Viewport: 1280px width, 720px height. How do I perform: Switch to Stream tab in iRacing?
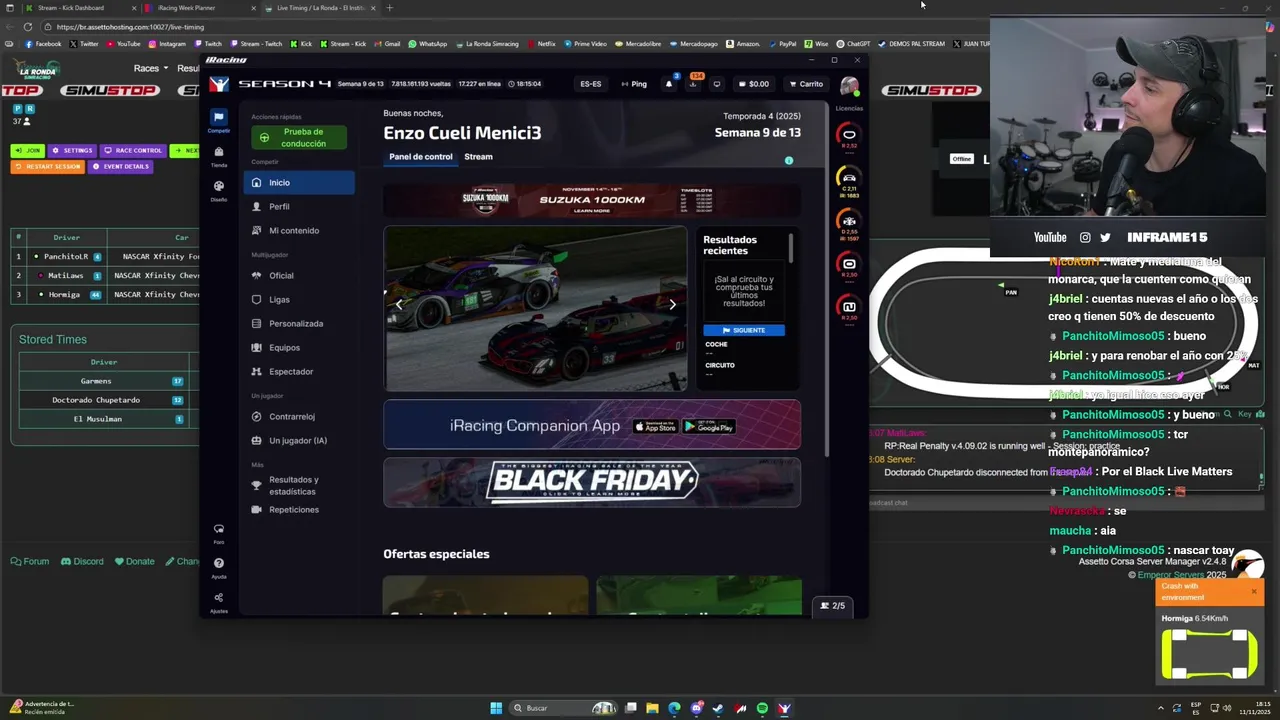[x=478, y=157]
